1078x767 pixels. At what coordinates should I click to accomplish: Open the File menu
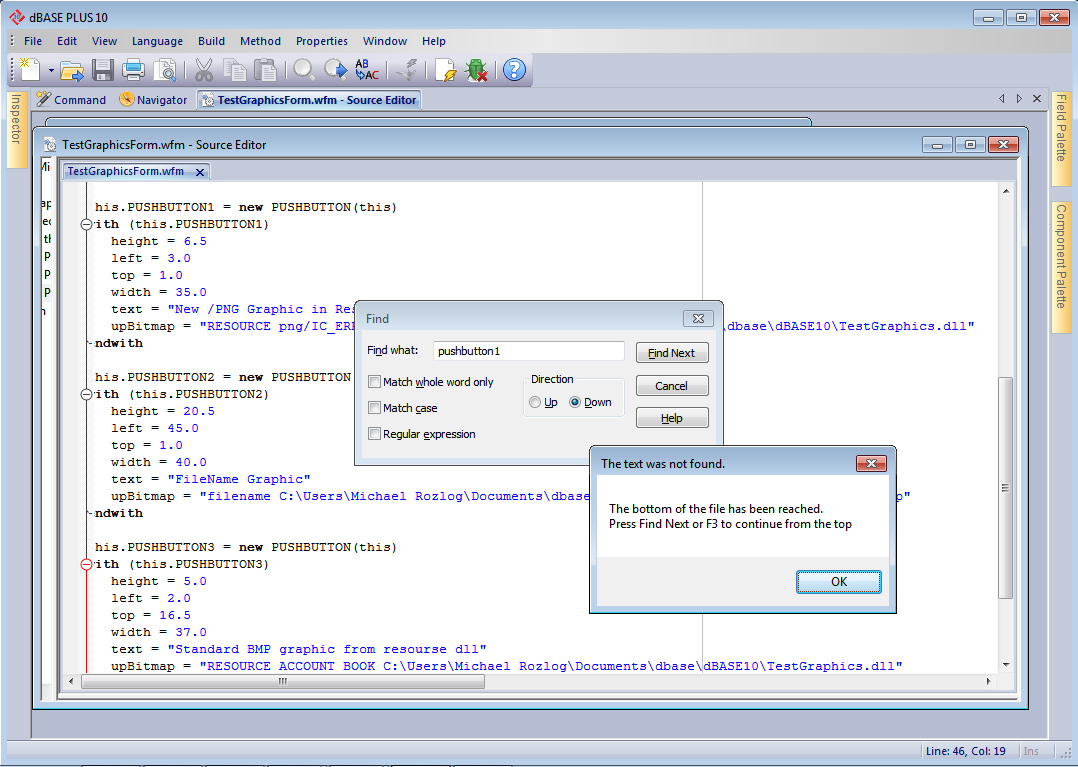pyautogui.click(x=33, y=41)
